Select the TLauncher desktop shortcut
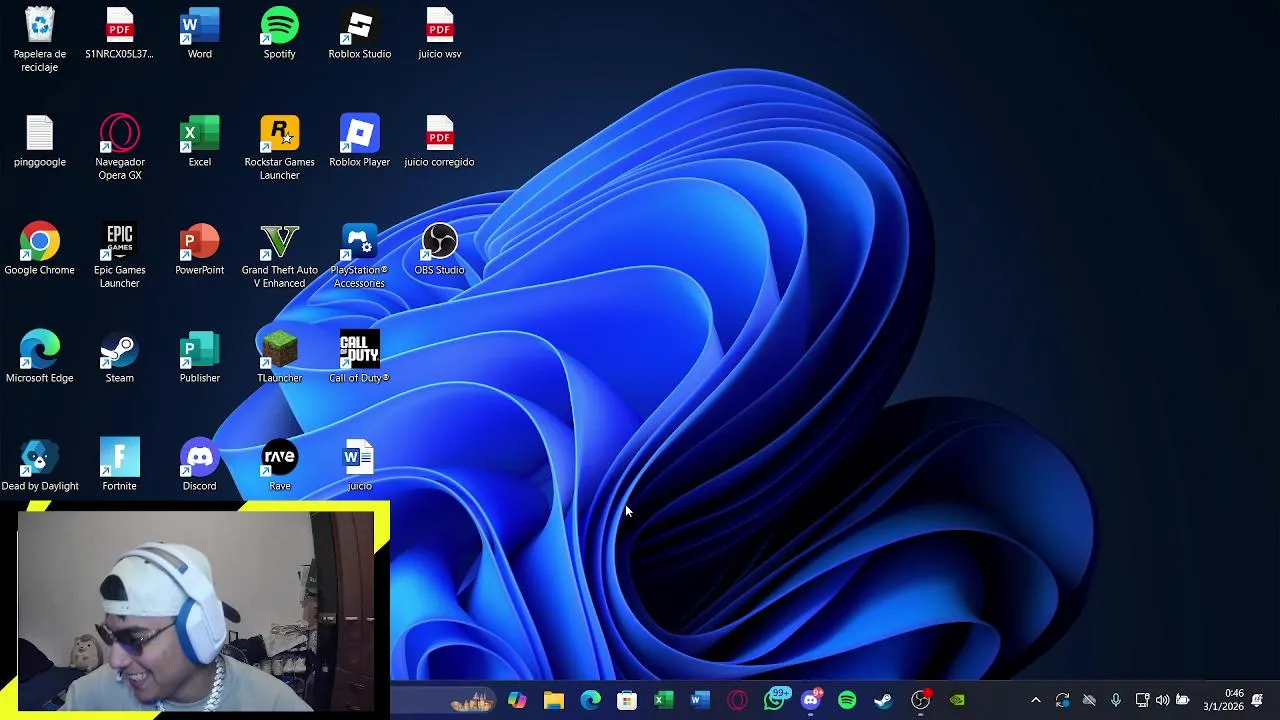This screenshot has width=1280, height=720. point(280,356)
